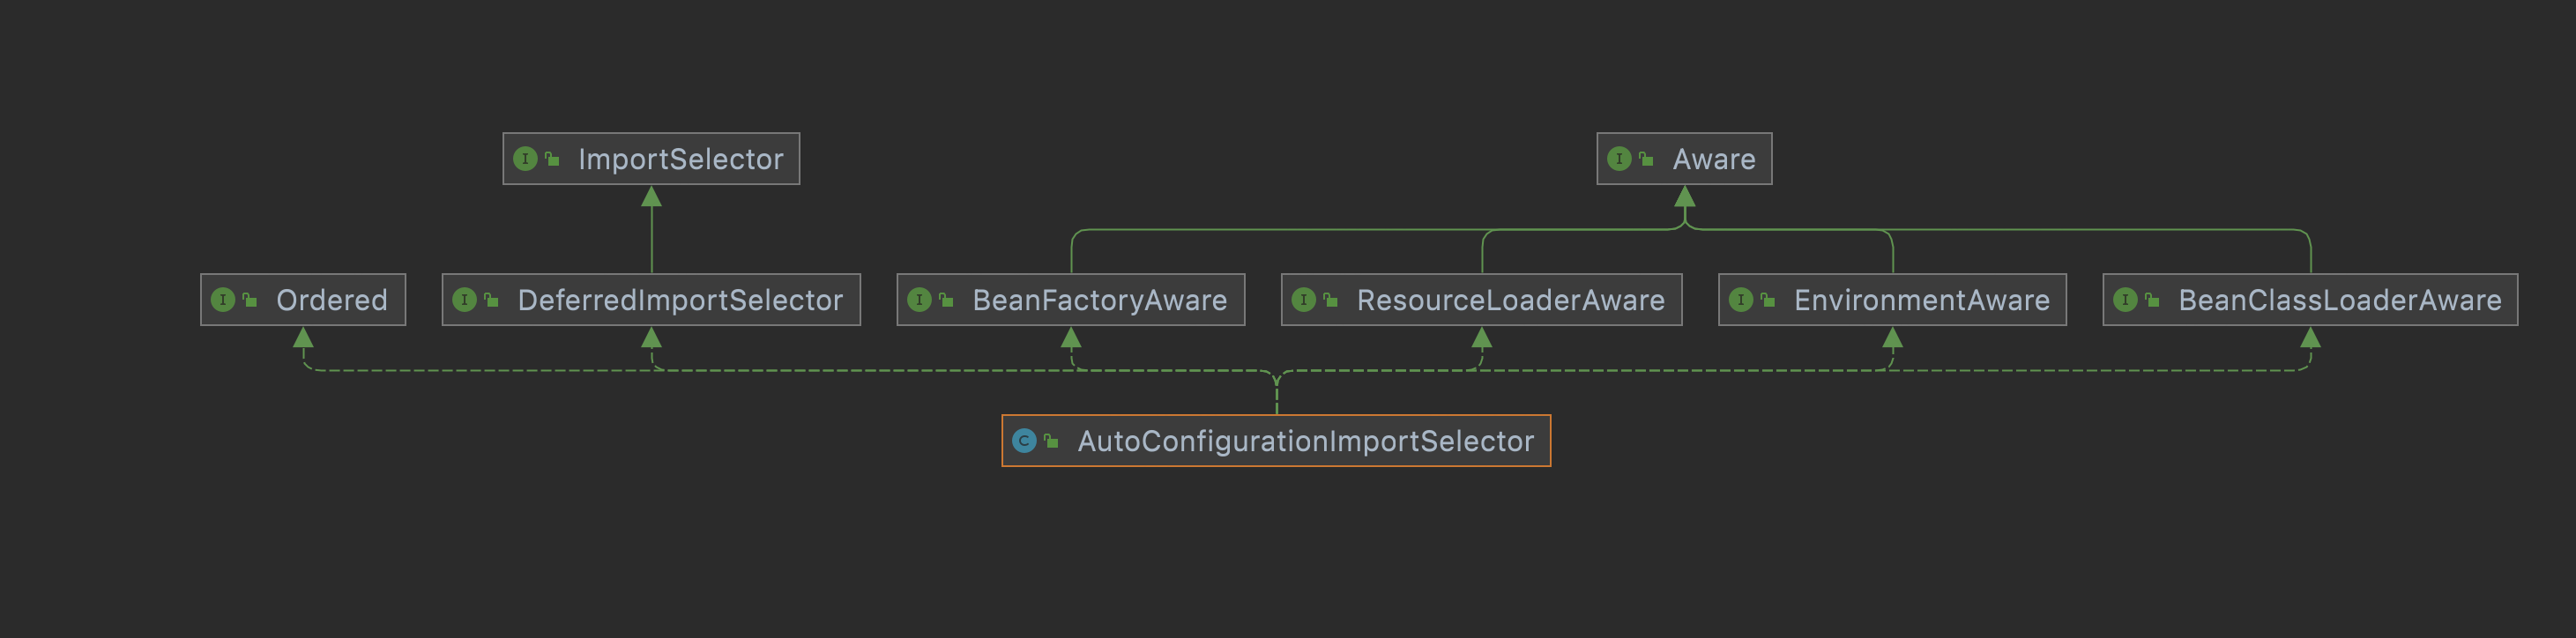
Task: Select the Ordered interface label
Action: (331, 300)
